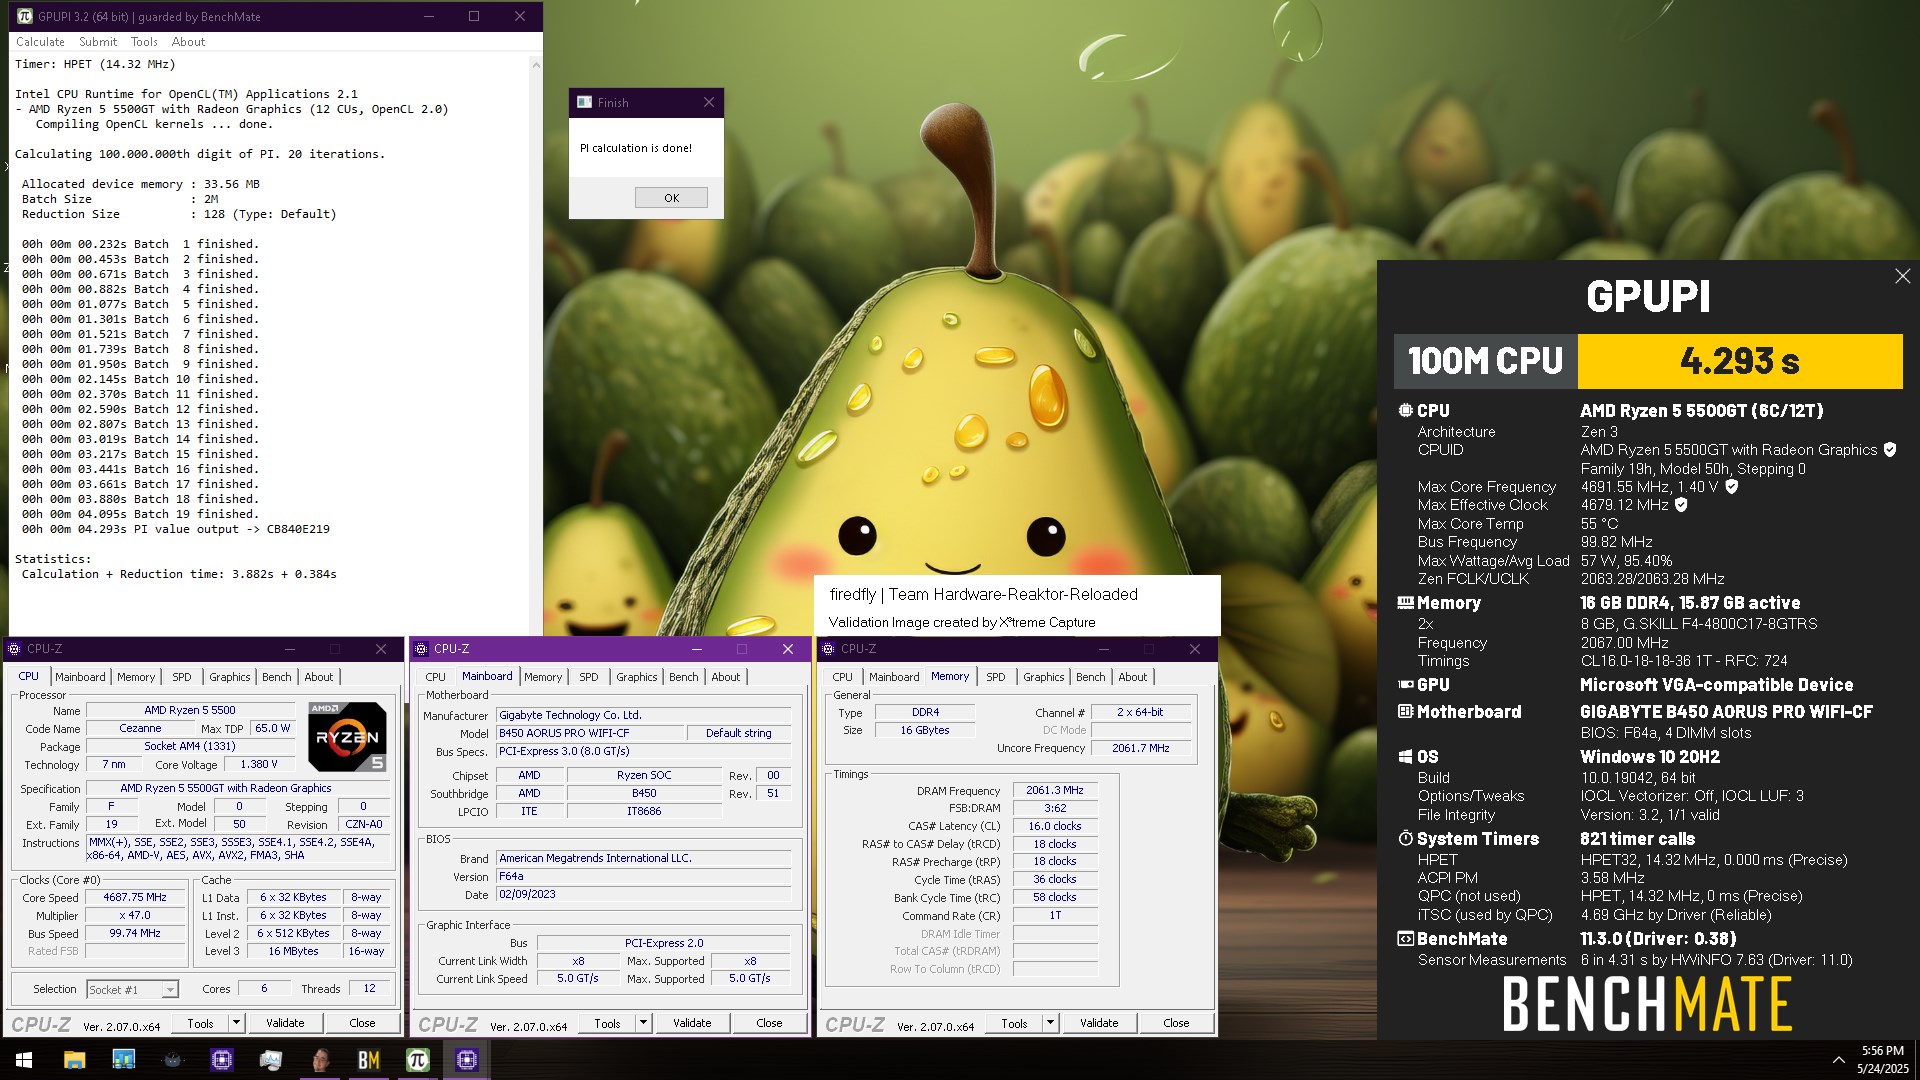This screenshot has width=1920, height=1080.
Task: Expand Tools arrow in CPU-Z Memory window
Action: tap(1050, 1023)
